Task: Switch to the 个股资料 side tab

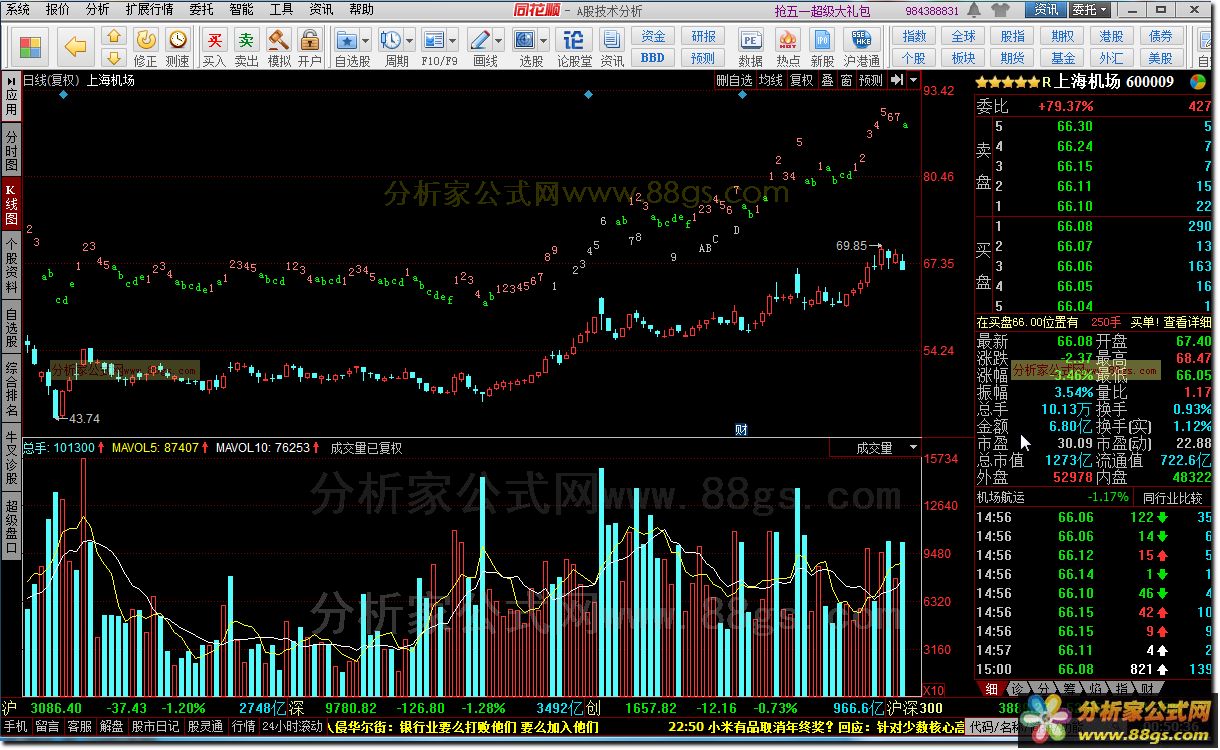Action: [11, 265]
